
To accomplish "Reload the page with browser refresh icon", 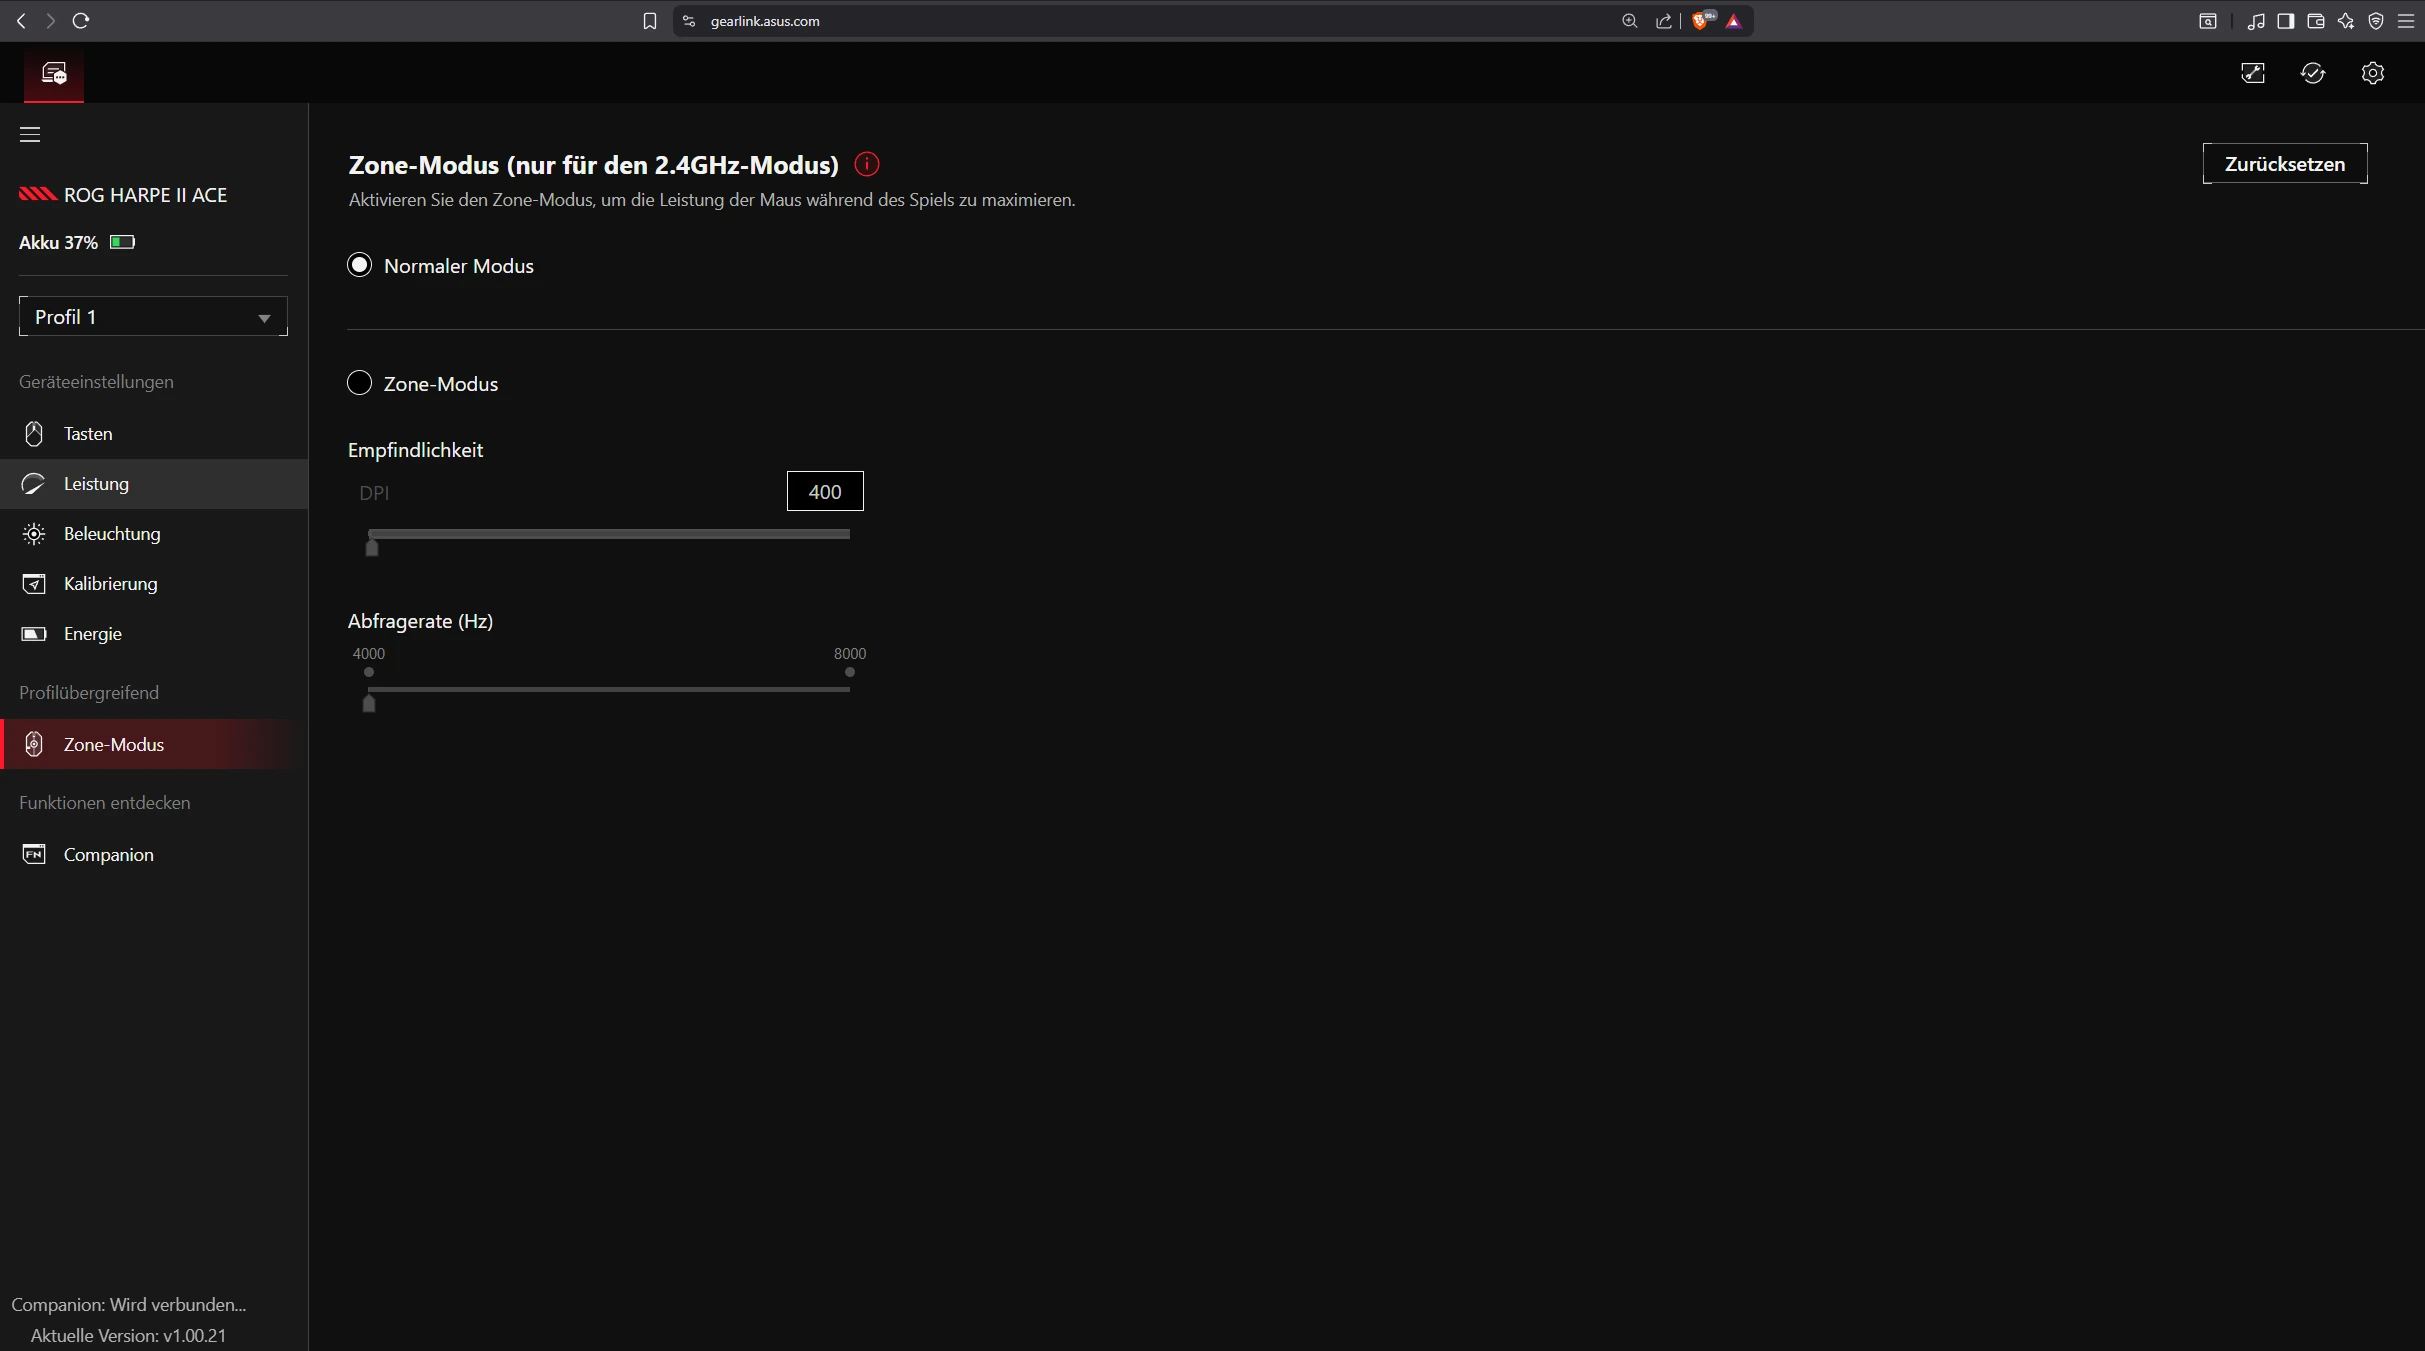I will pos(81,21).
